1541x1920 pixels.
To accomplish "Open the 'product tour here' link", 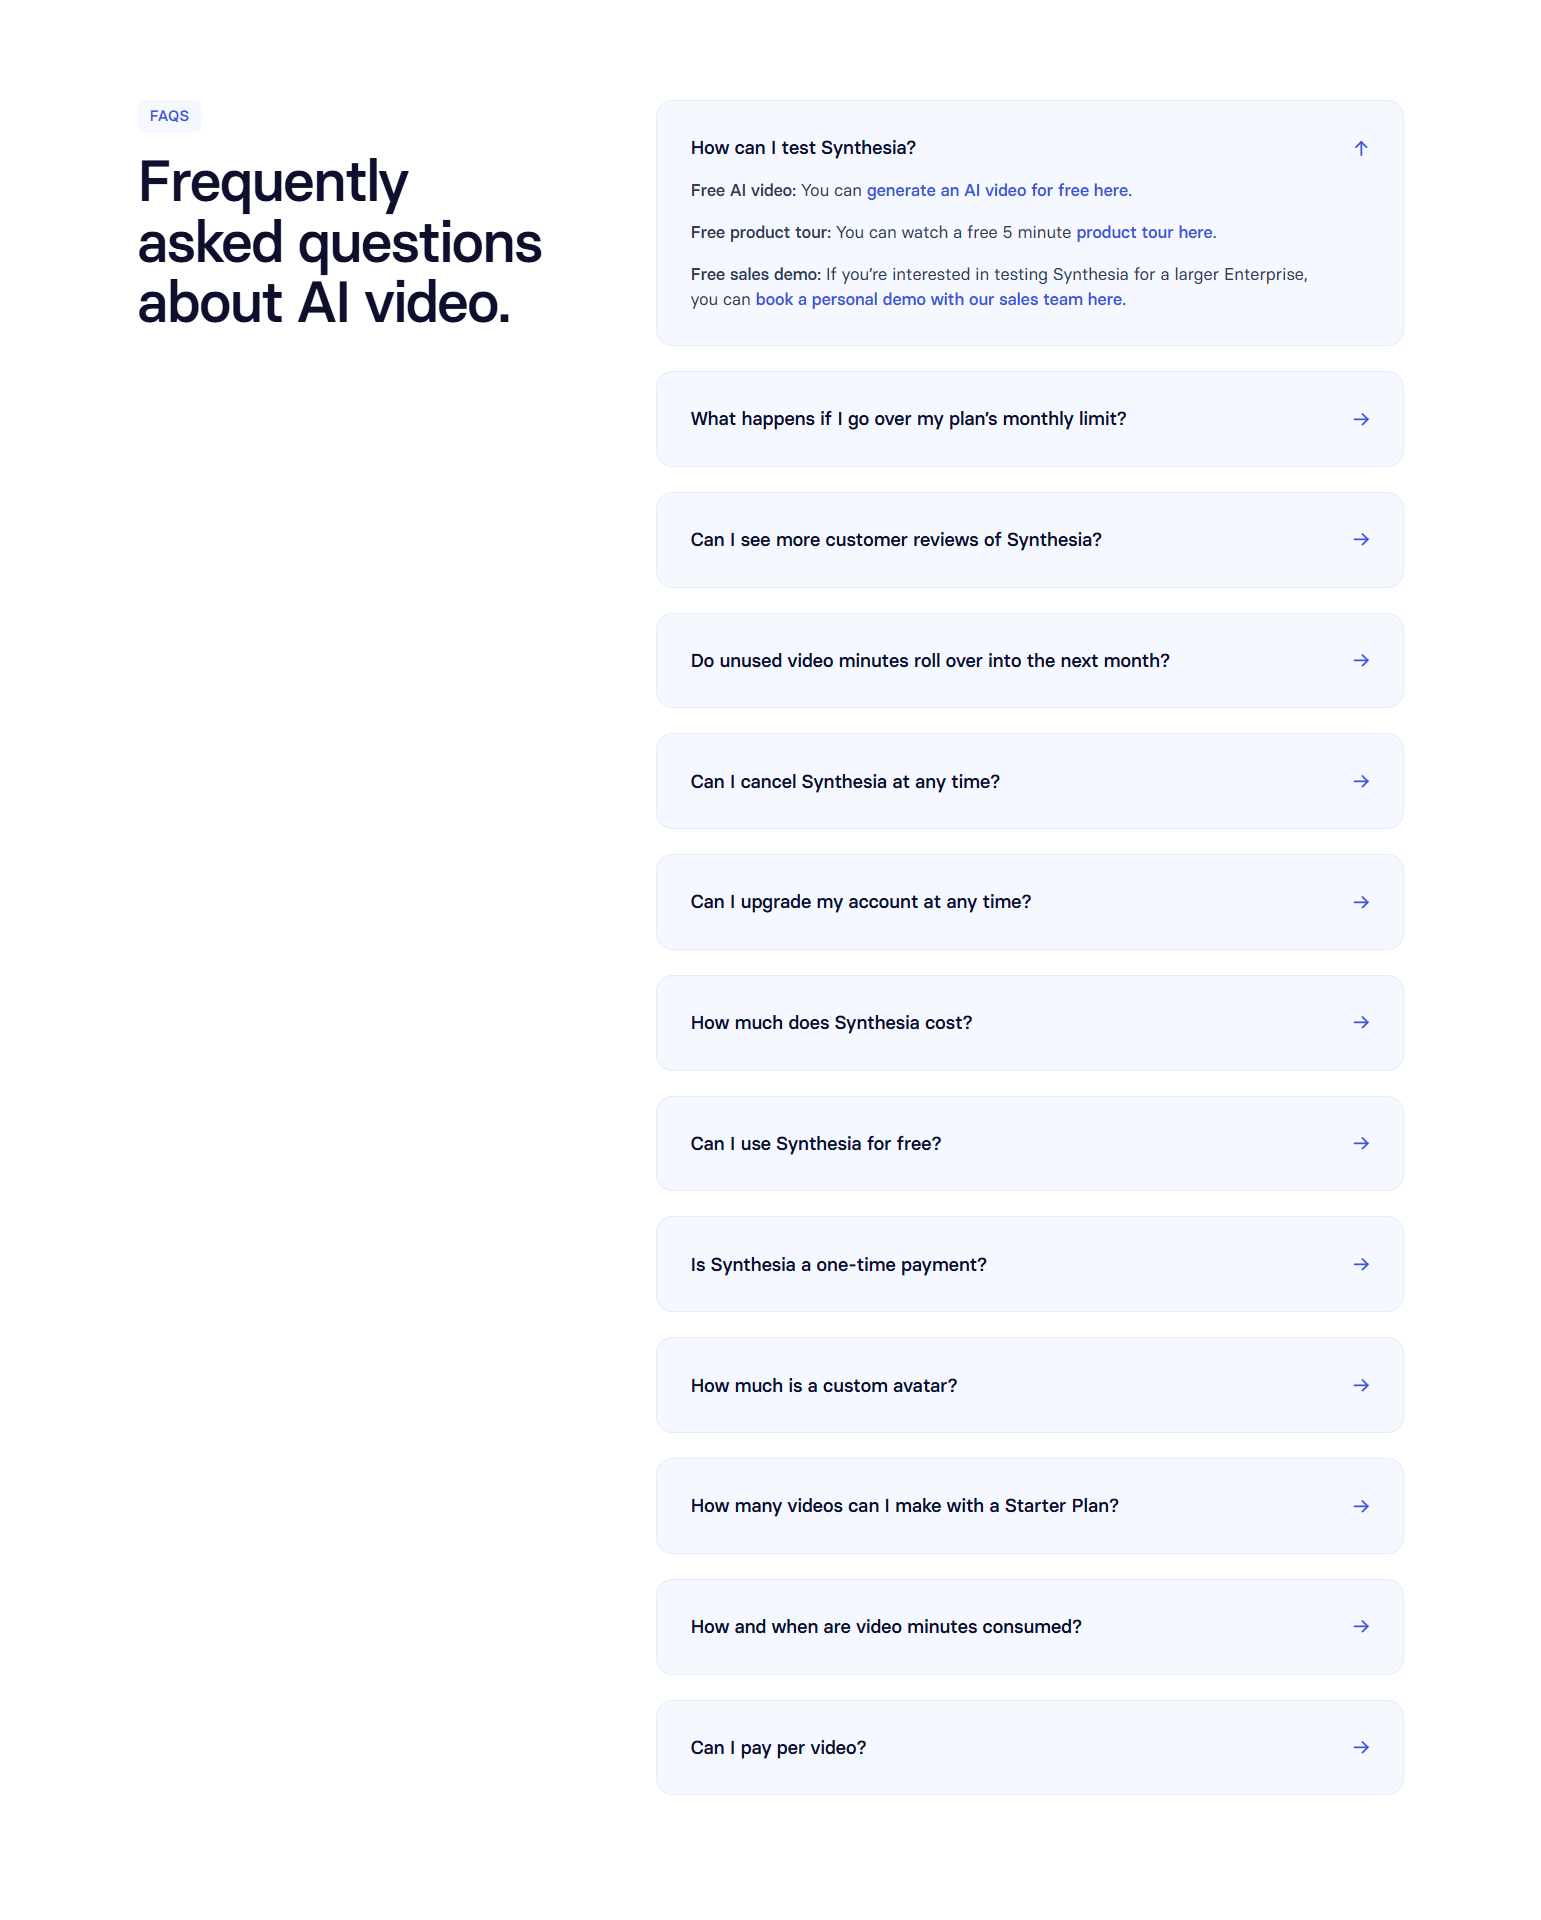I will [x=1144, y=231].
